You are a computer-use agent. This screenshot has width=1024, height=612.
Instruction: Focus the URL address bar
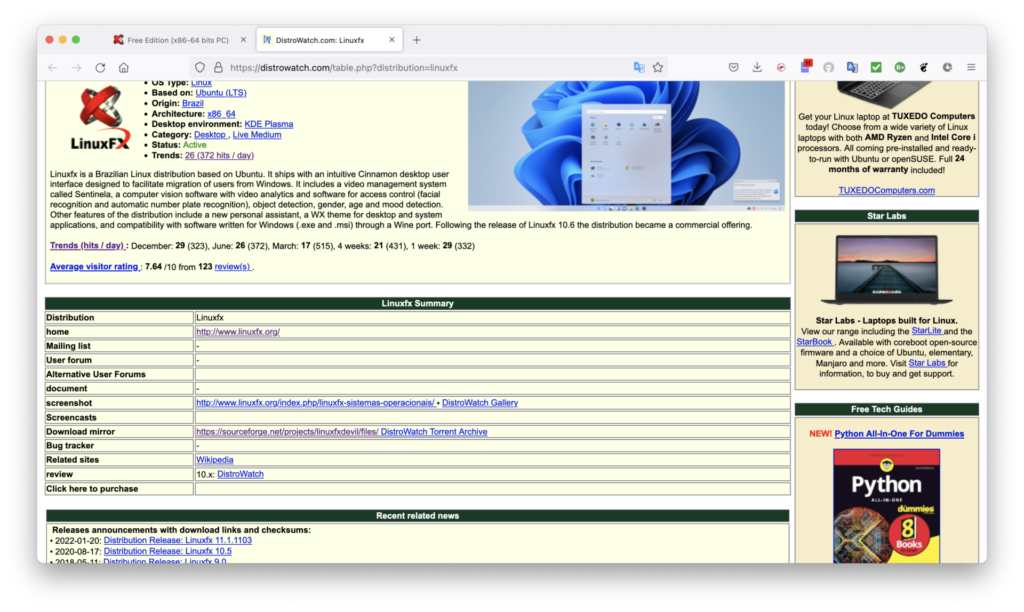click(x=420, y=68)
